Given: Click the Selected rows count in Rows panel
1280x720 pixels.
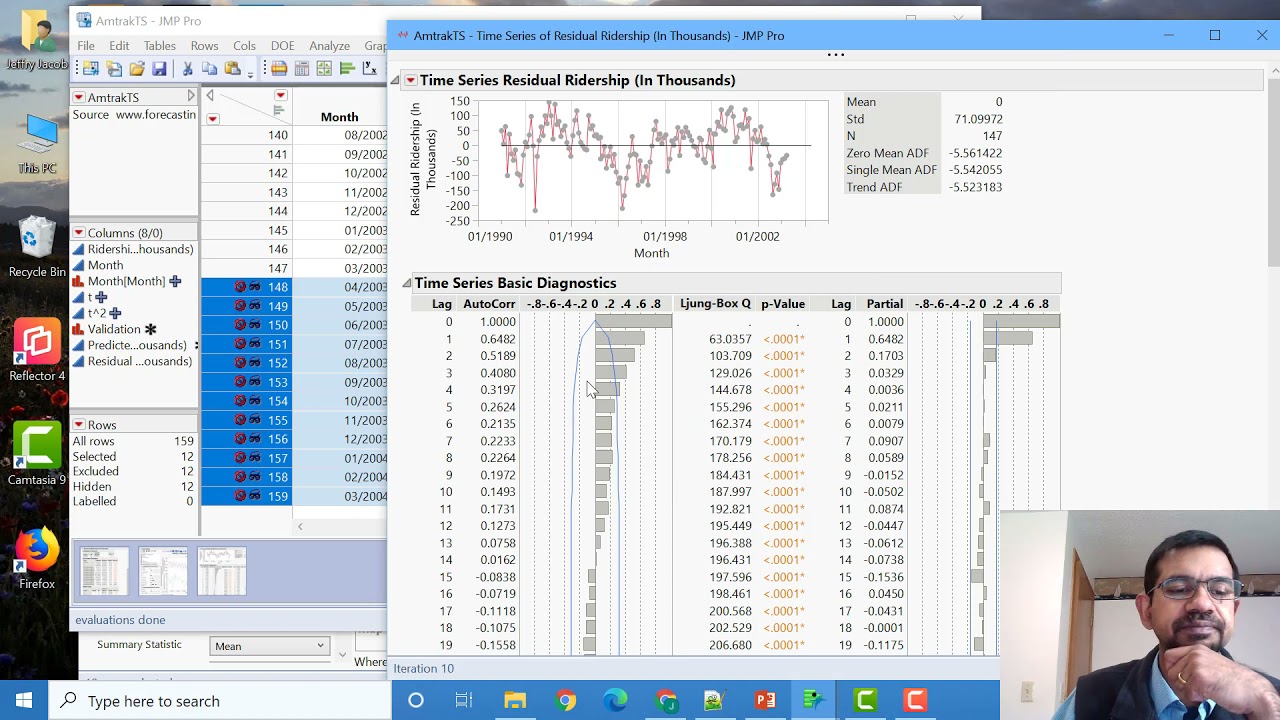Looking at the screenshot, I should click(x=187, y=456).
